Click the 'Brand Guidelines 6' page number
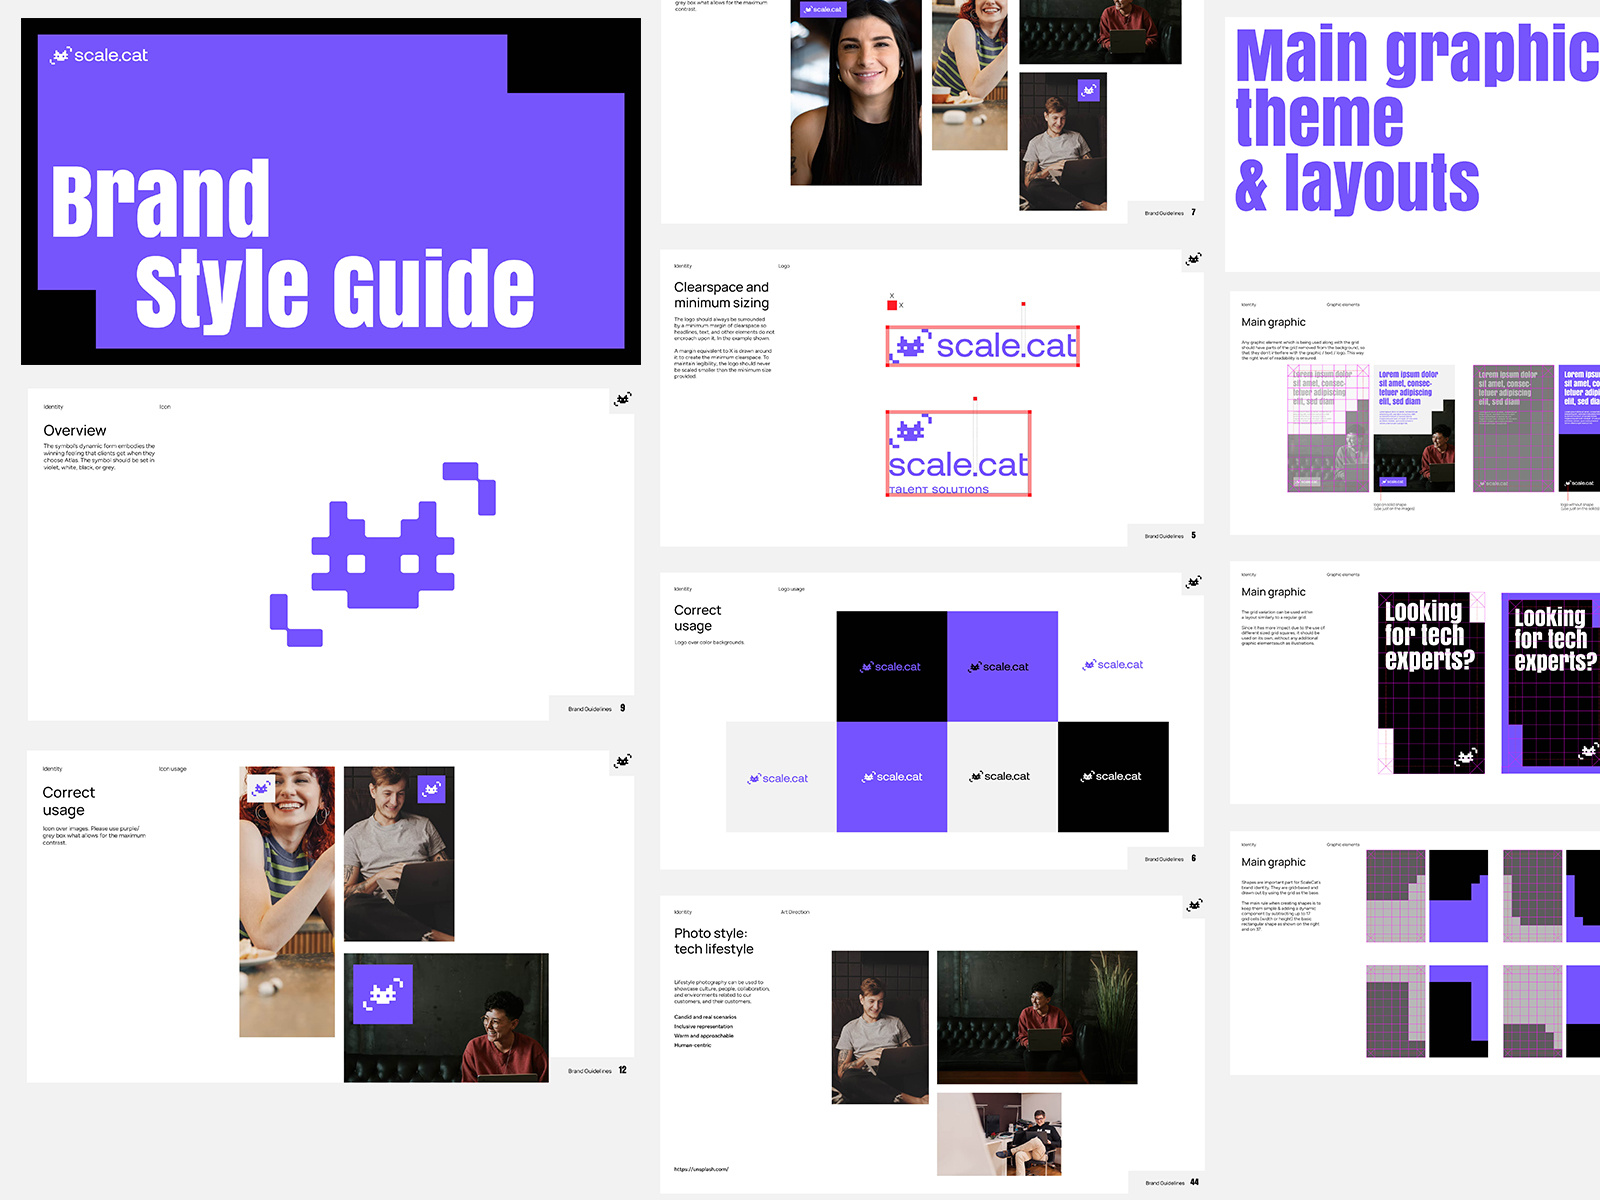 1170,858
